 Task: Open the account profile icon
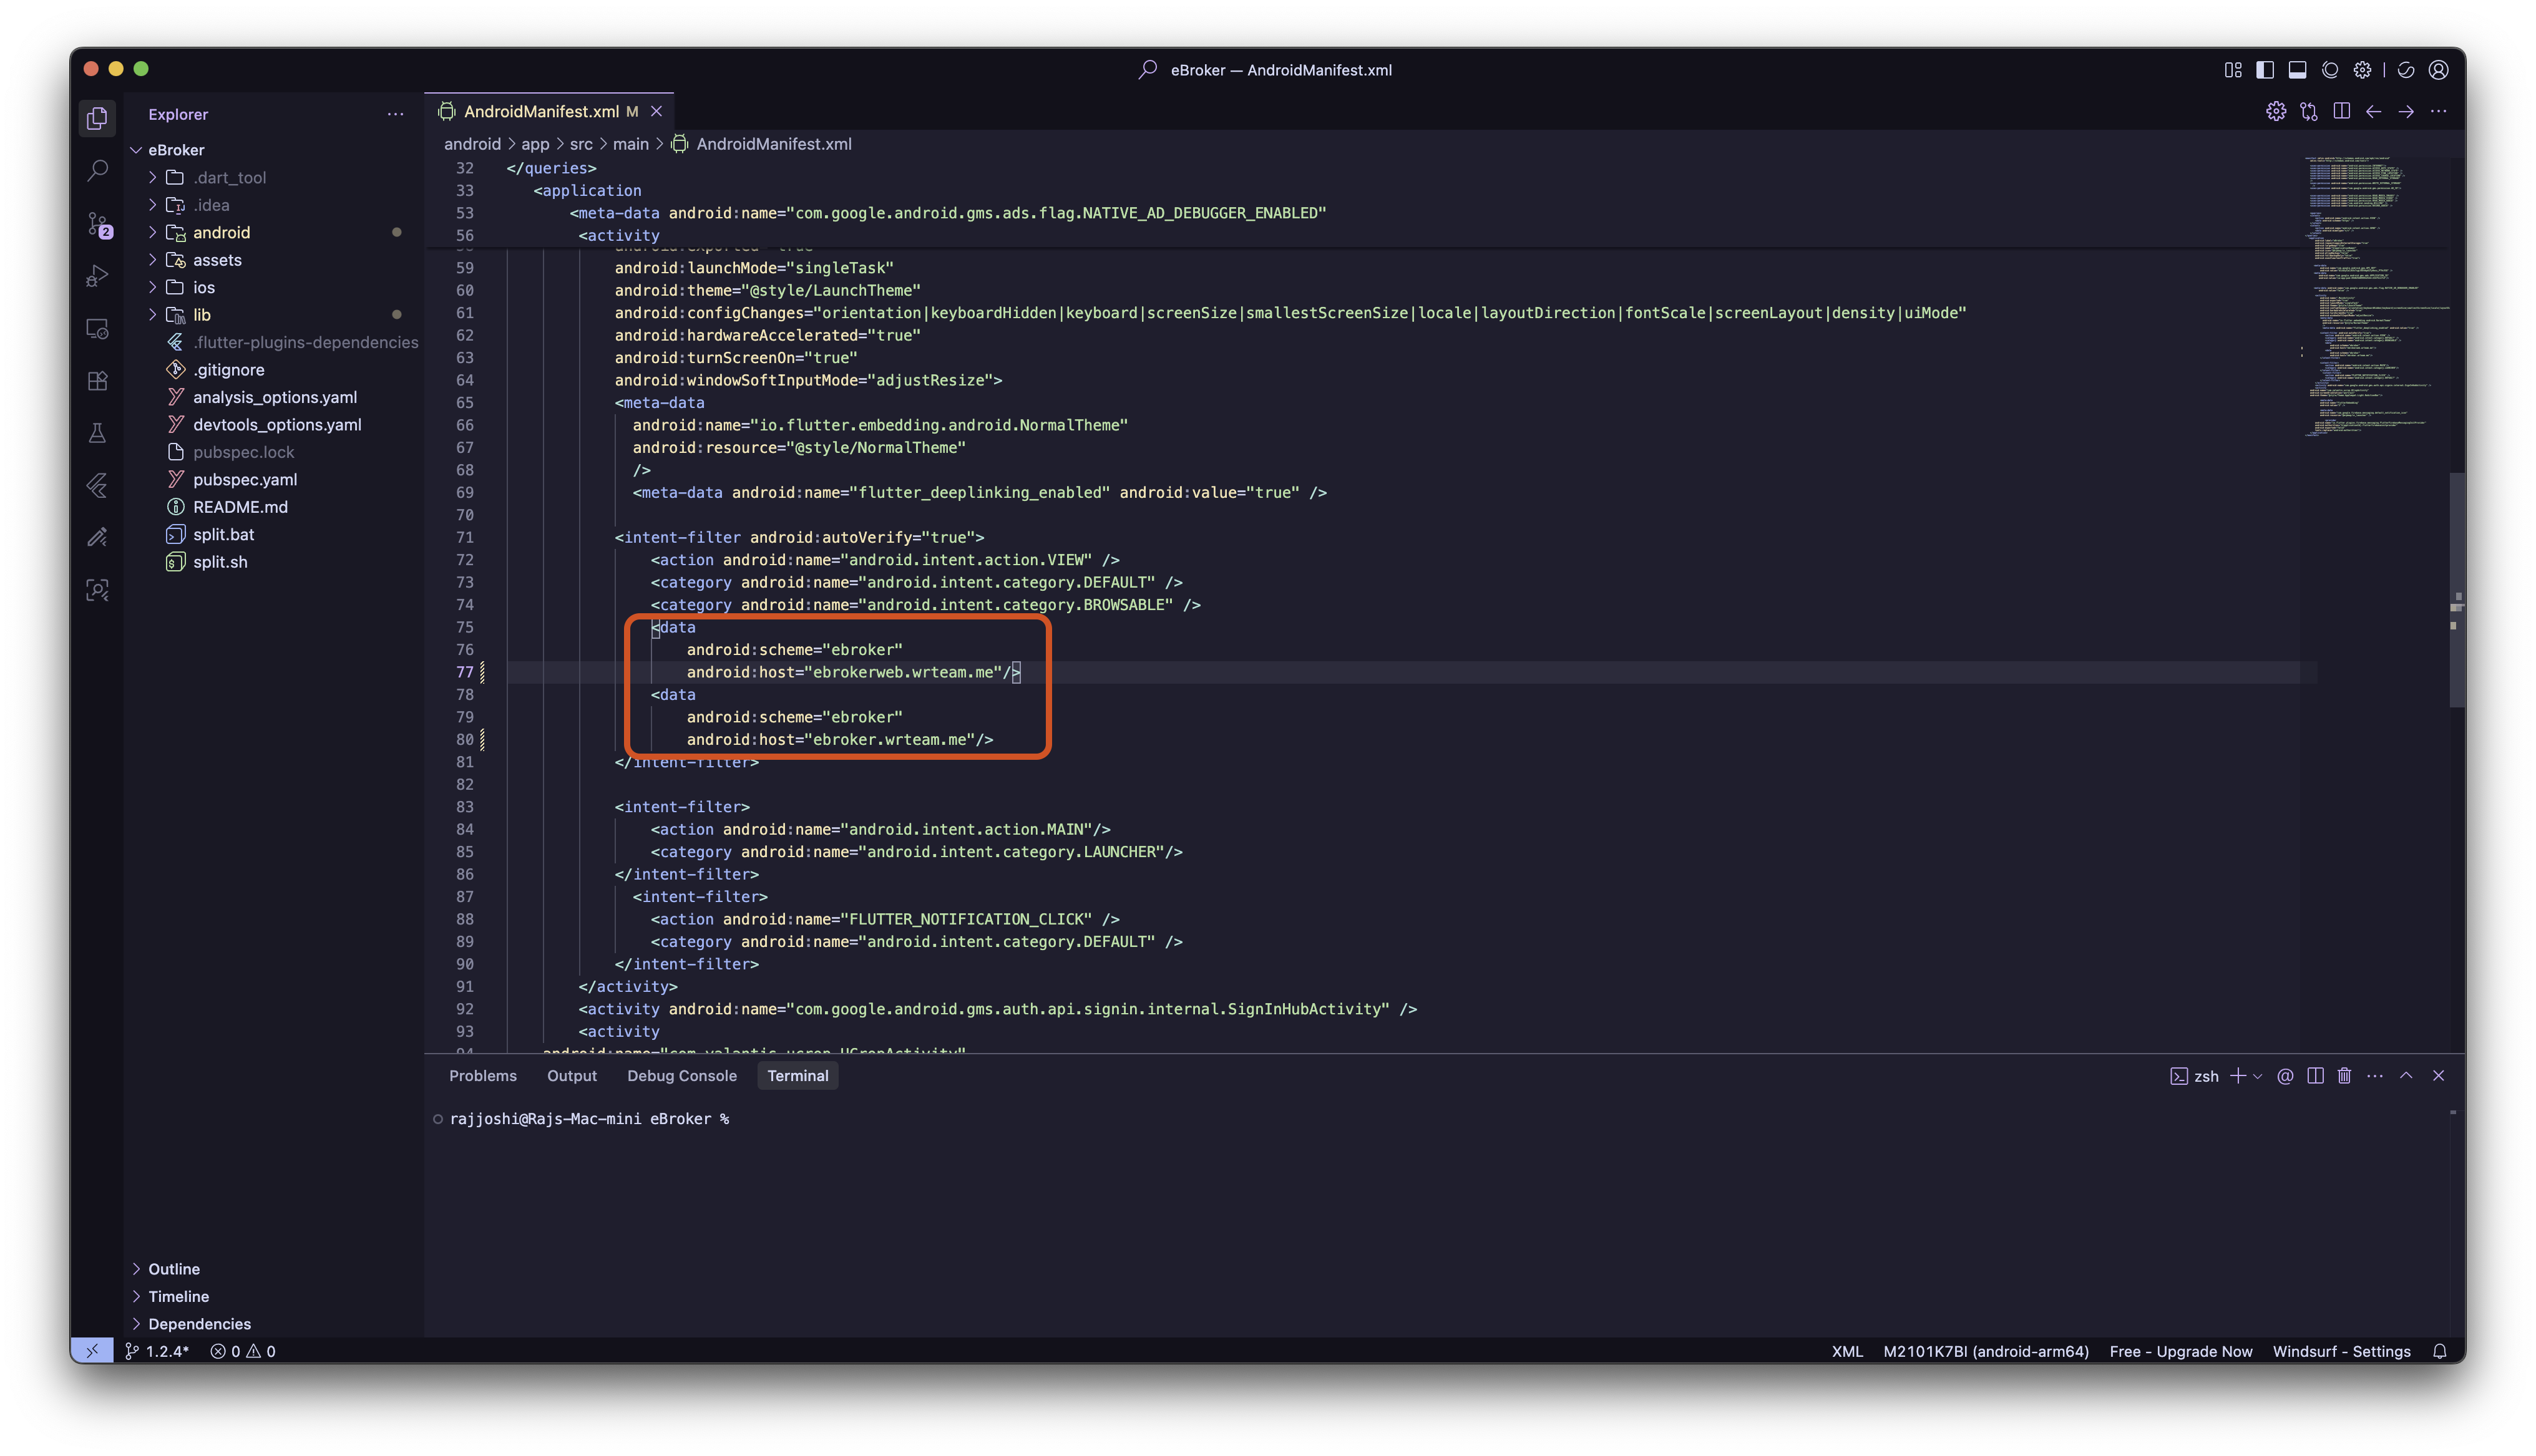click(x=2439, y=70)
